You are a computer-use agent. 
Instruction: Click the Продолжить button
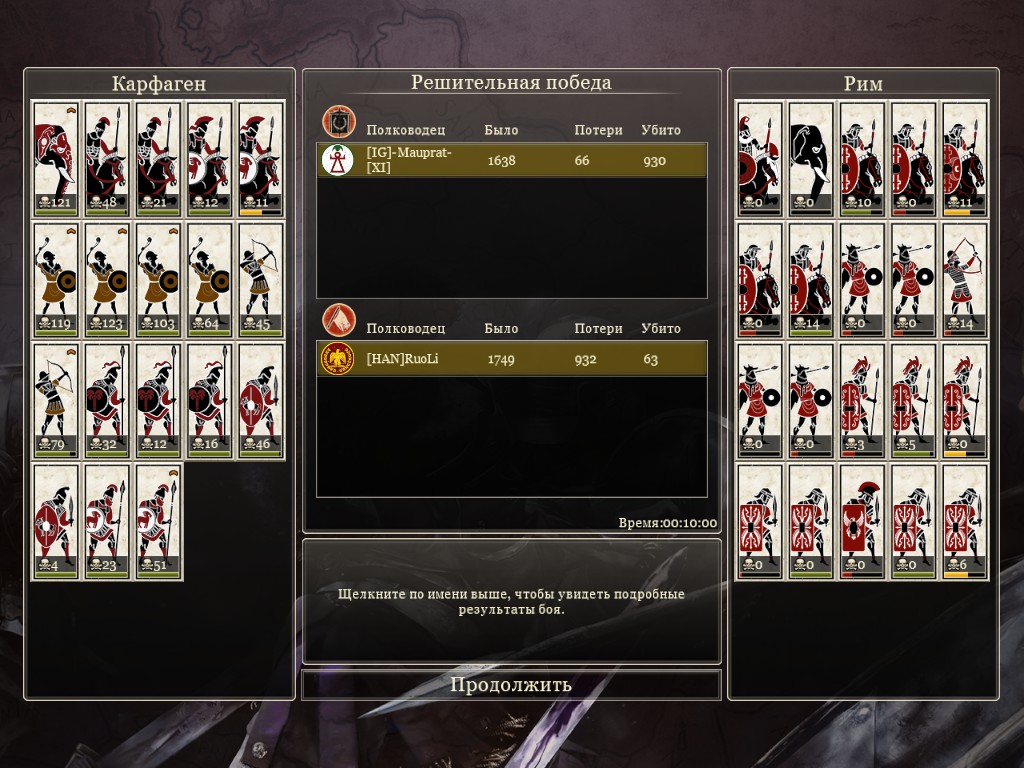click(511, 684)
